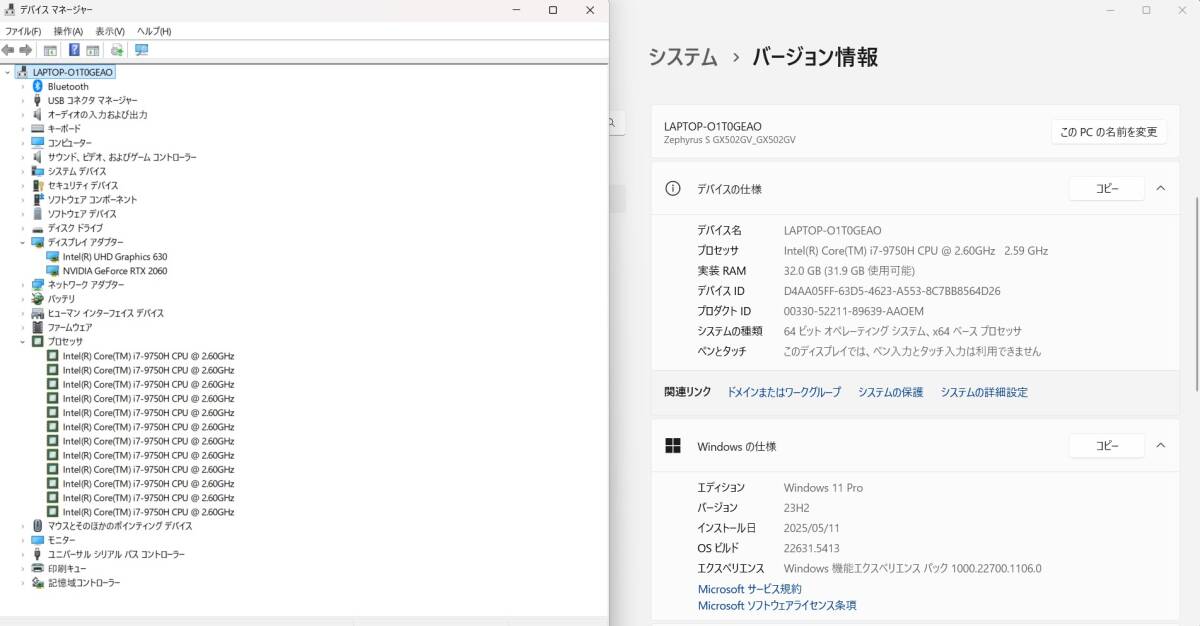Open システムの保護 link

click(890, 392)
